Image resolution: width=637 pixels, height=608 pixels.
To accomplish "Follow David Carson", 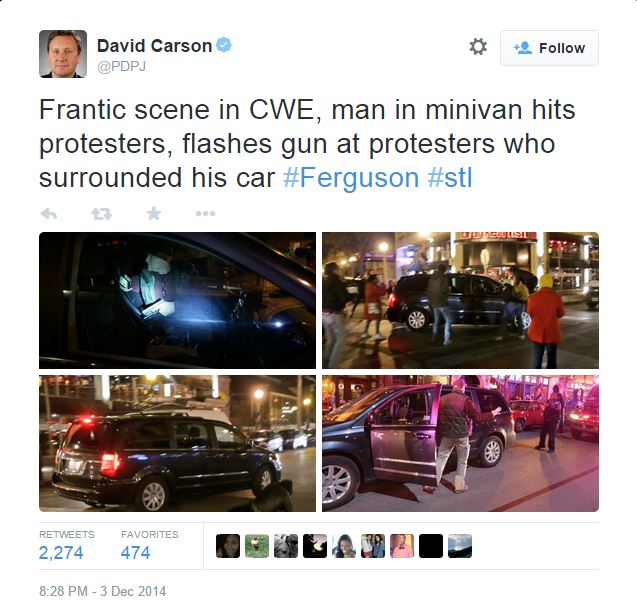I will point(549,48).
